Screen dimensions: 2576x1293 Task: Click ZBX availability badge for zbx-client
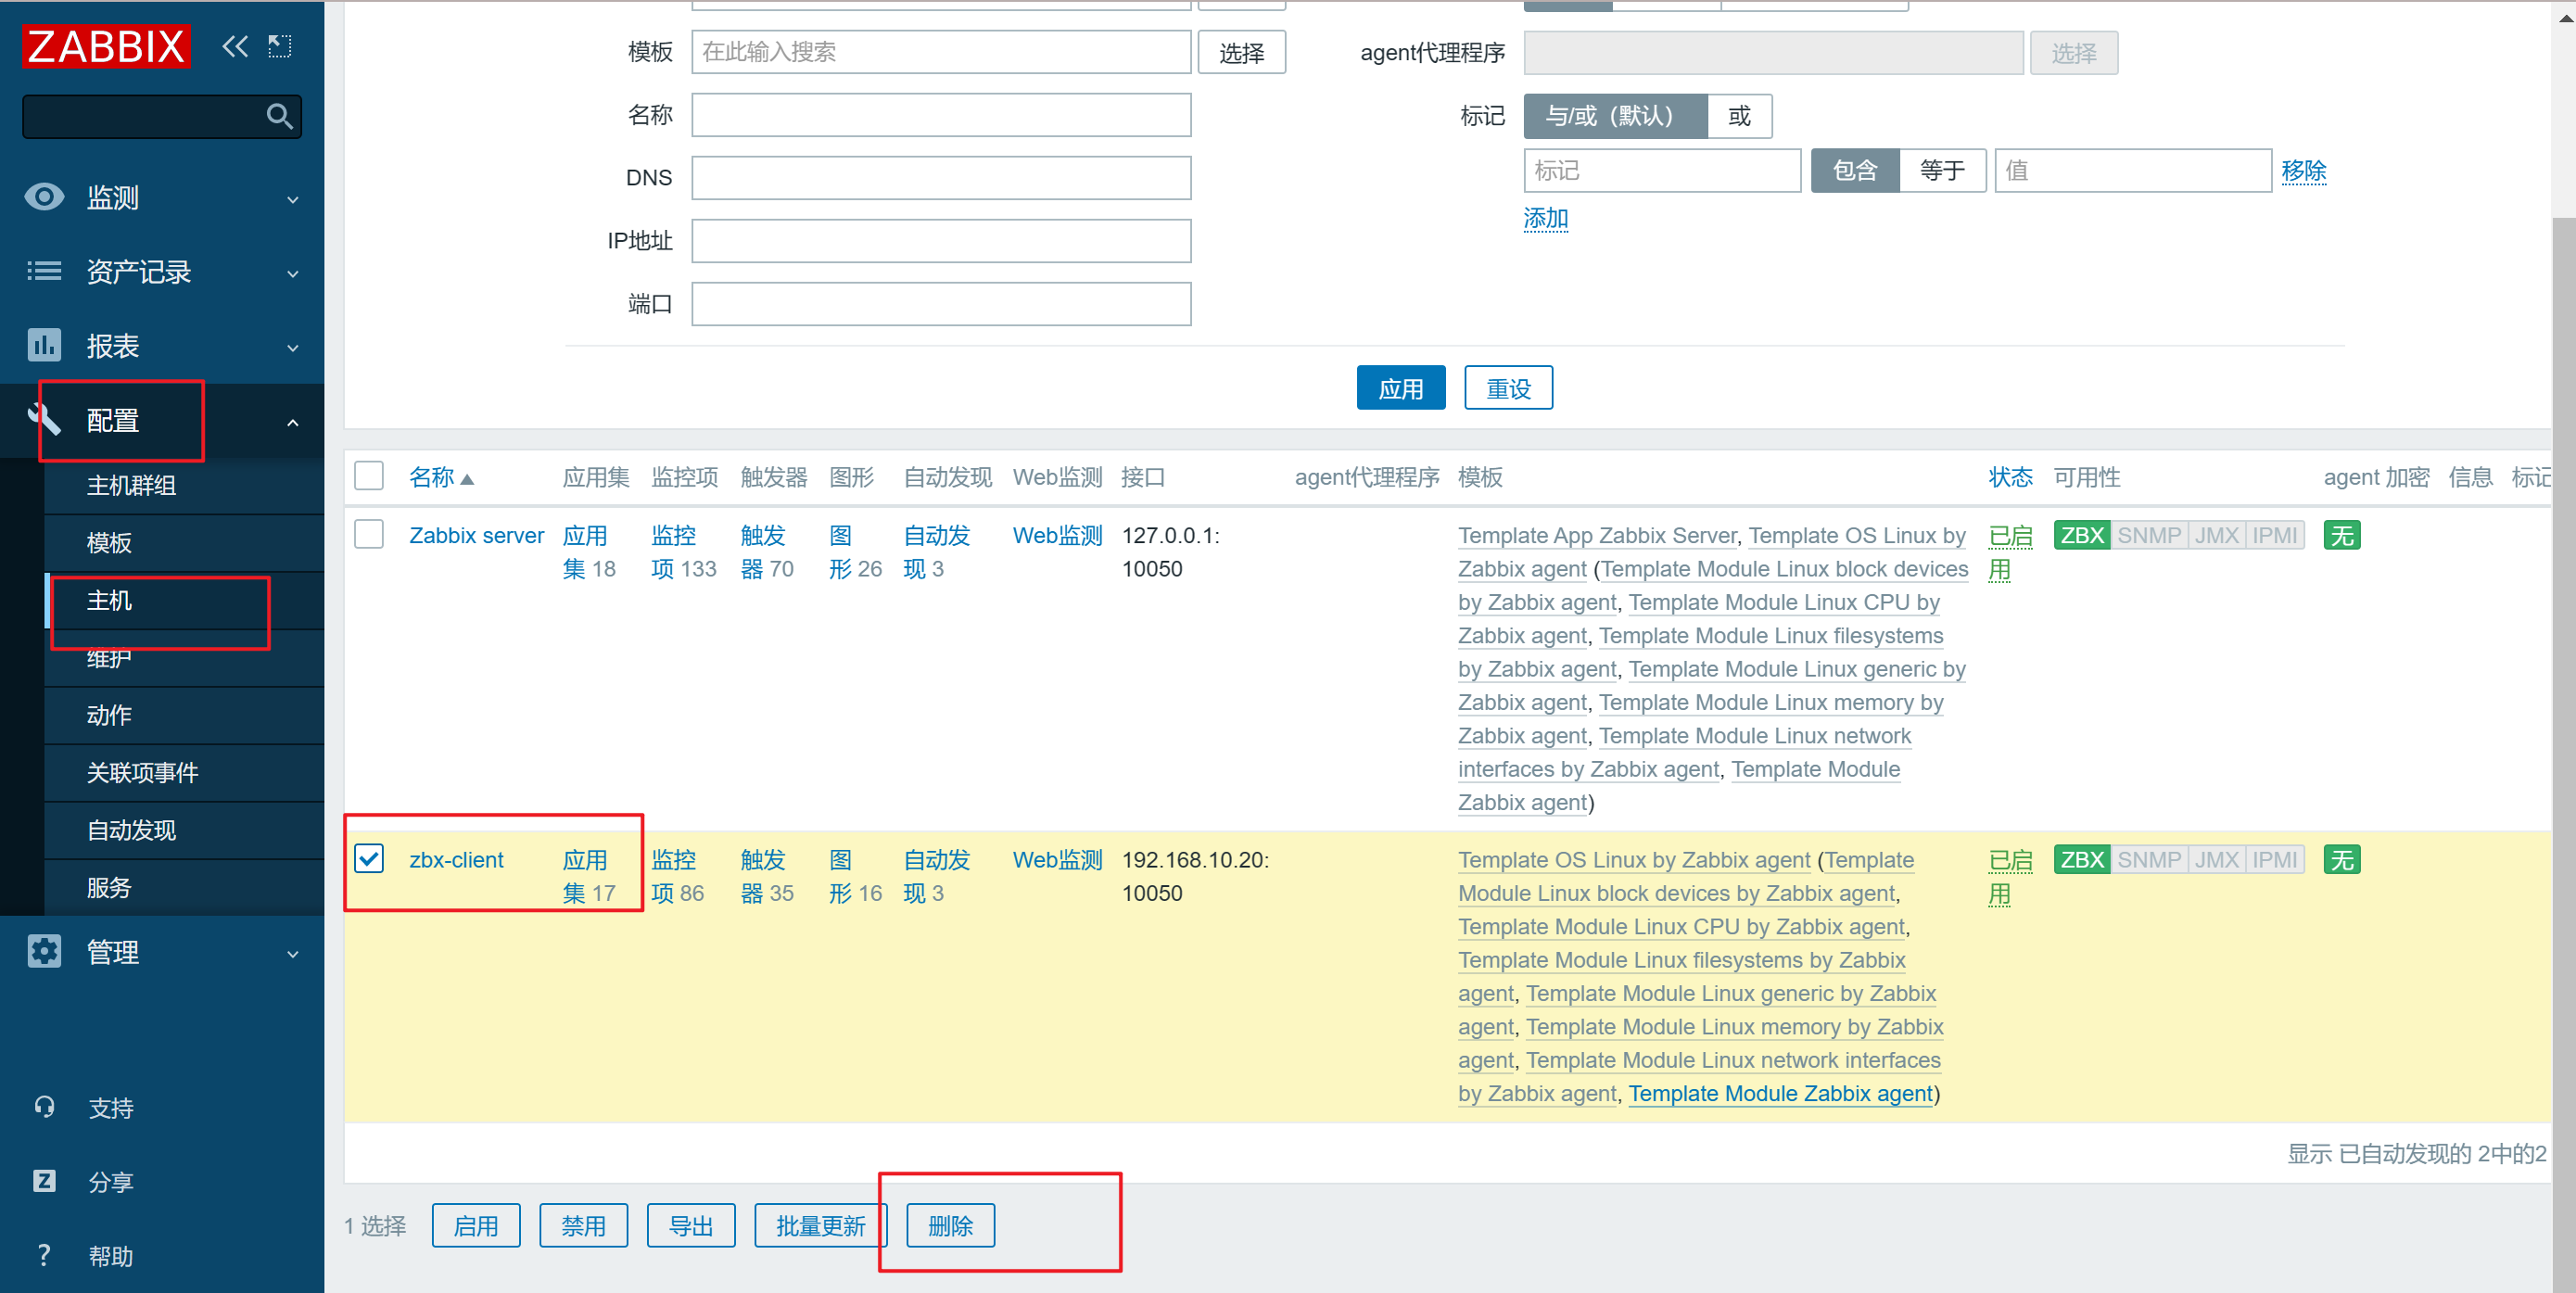click(2082, 859)
